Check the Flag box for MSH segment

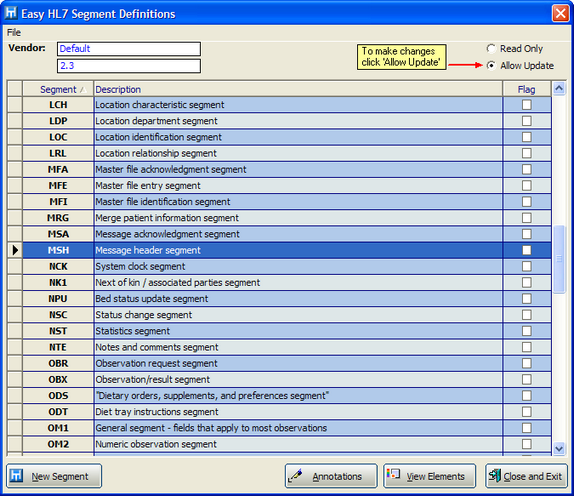tap(527, 250)
